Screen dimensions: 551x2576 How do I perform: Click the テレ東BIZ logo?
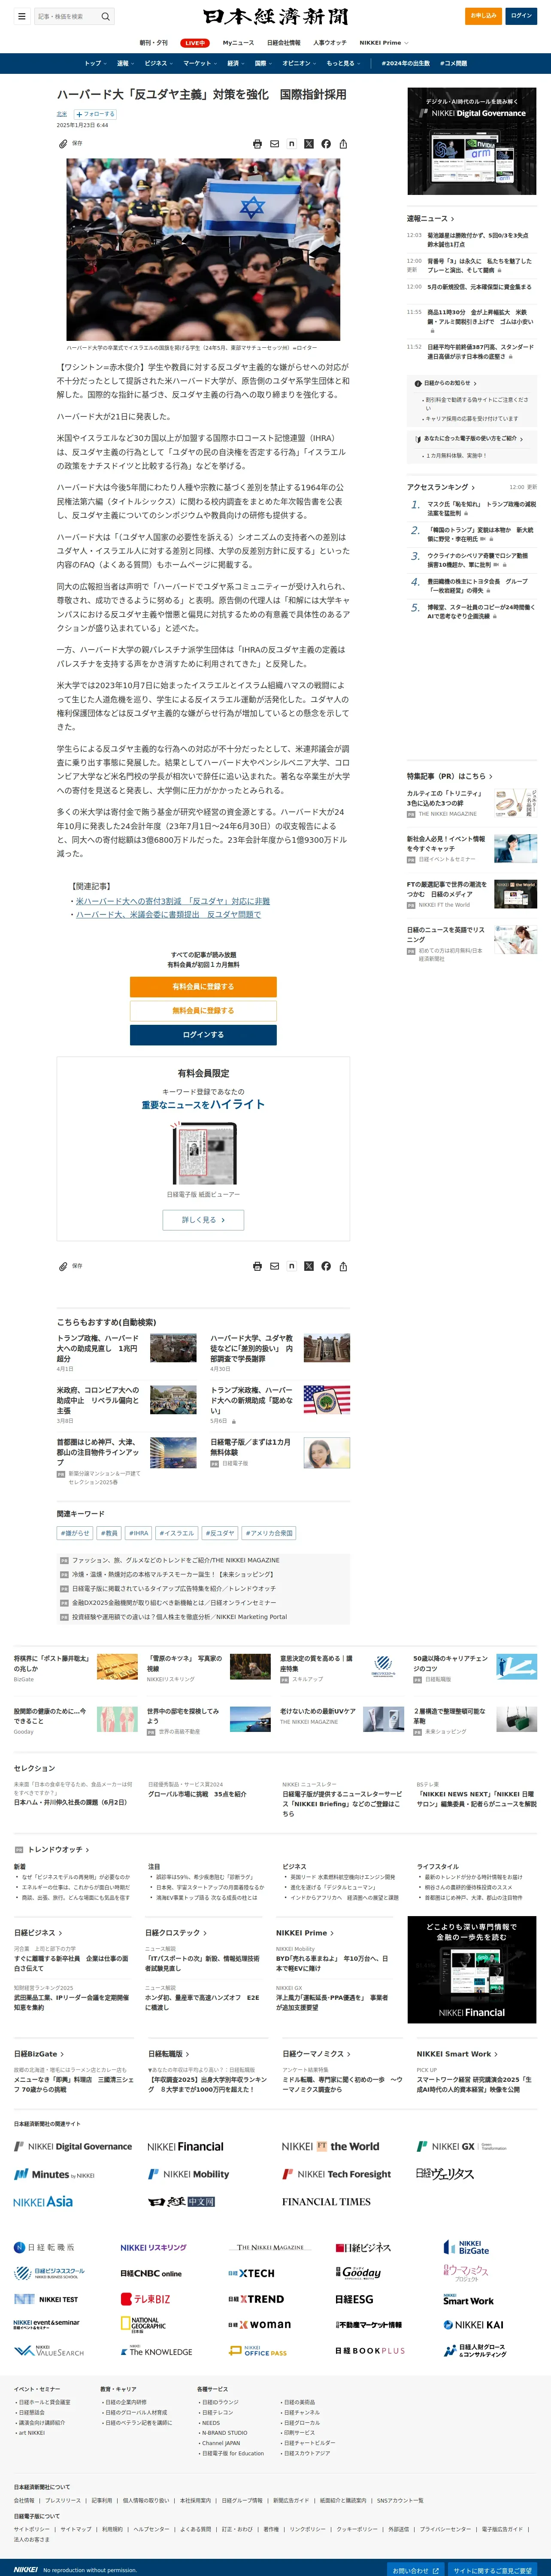[x=145, y=2299]
